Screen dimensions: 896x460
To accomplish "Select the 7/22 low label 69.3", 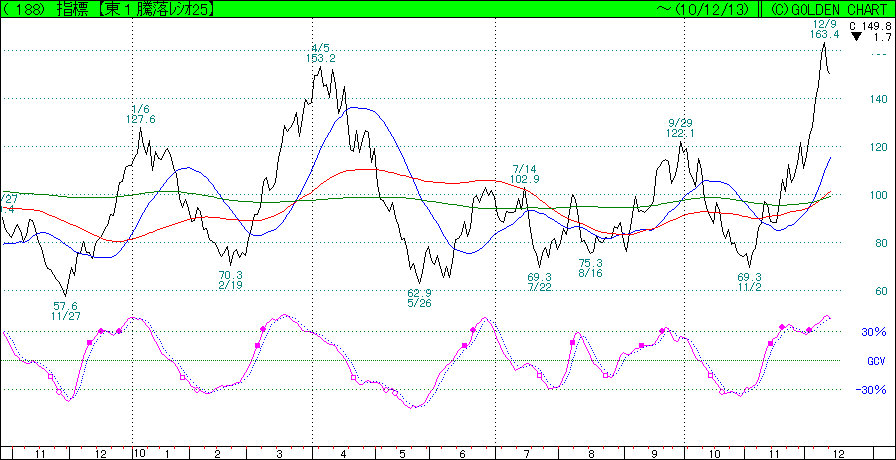I will click(540, 277).
